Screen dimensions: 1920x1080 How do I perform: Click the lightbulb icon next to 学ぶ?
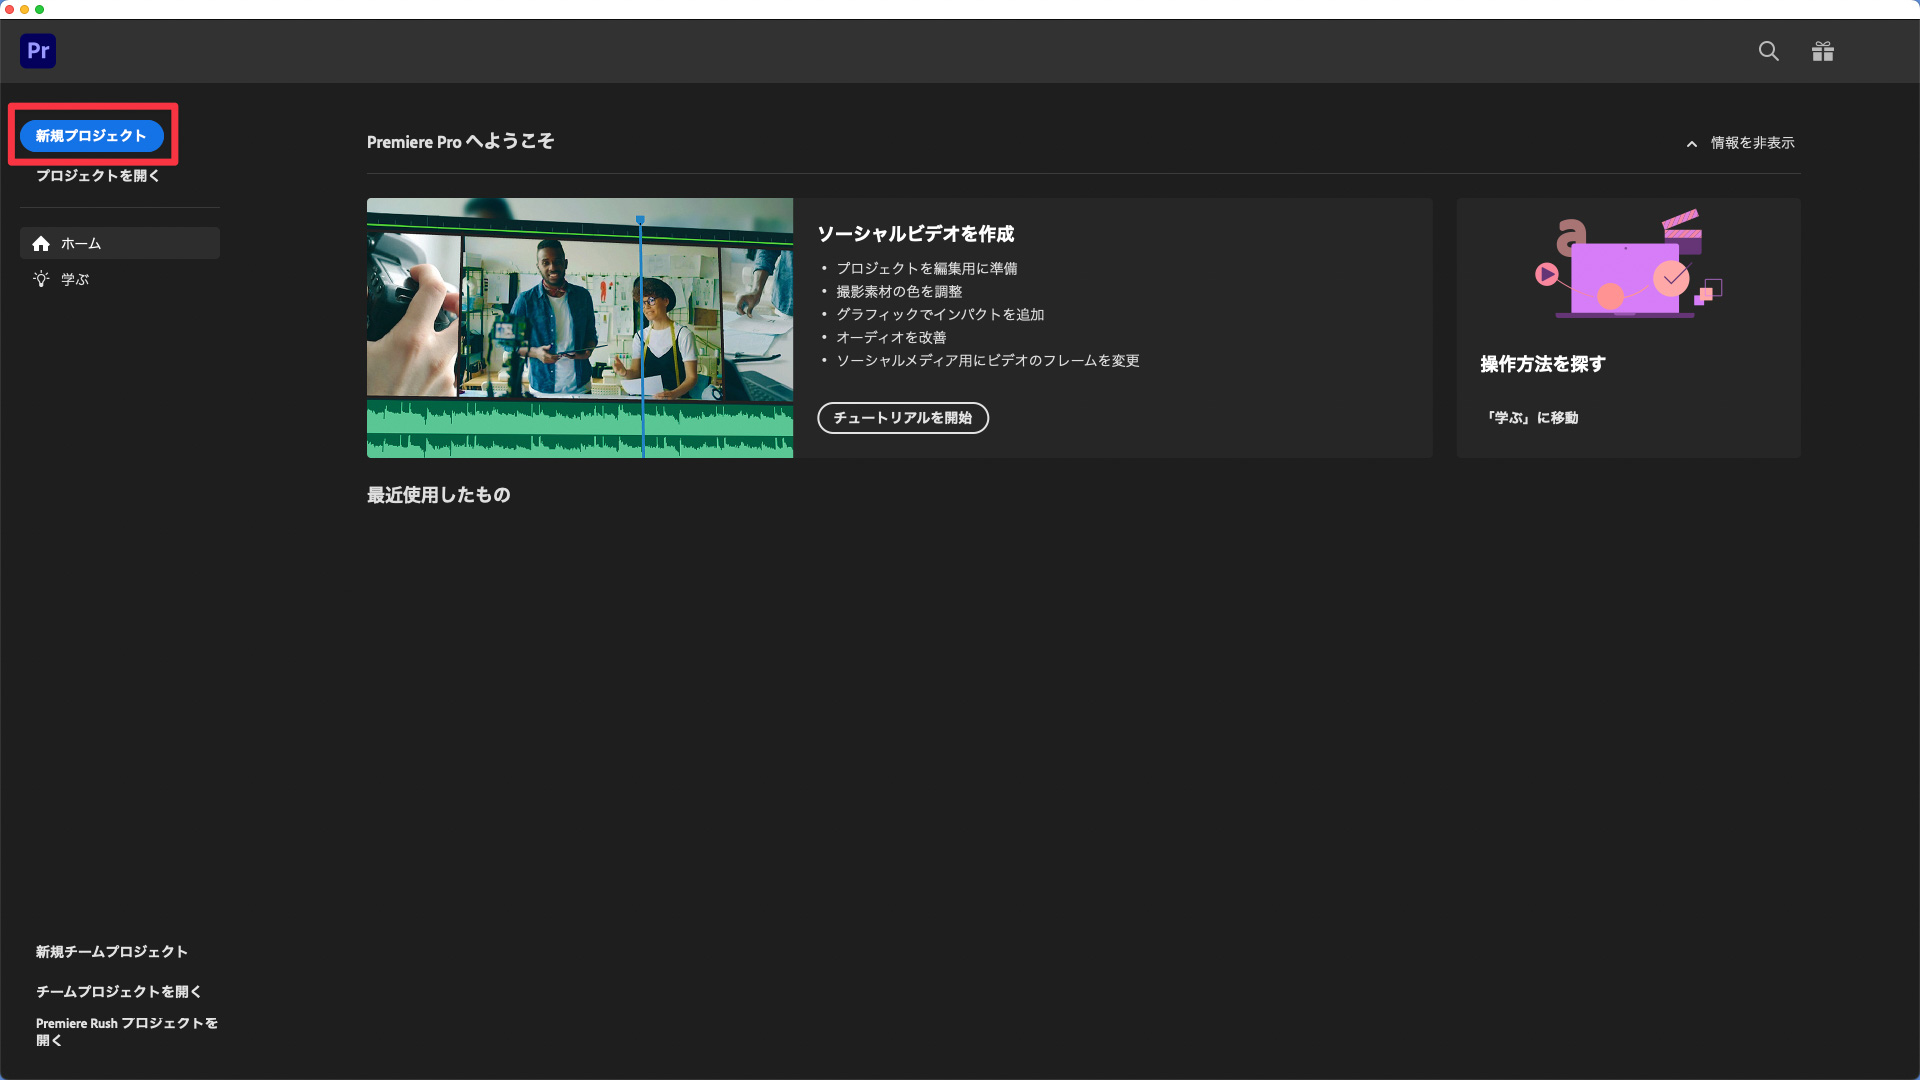pos(41,280)
